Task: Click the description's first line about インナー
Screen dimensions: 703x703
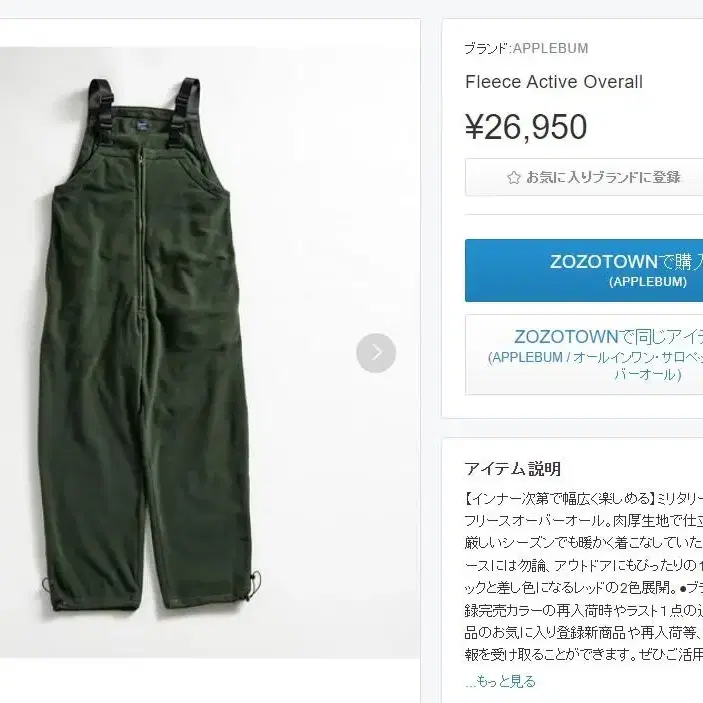Action: pos(584,498)
